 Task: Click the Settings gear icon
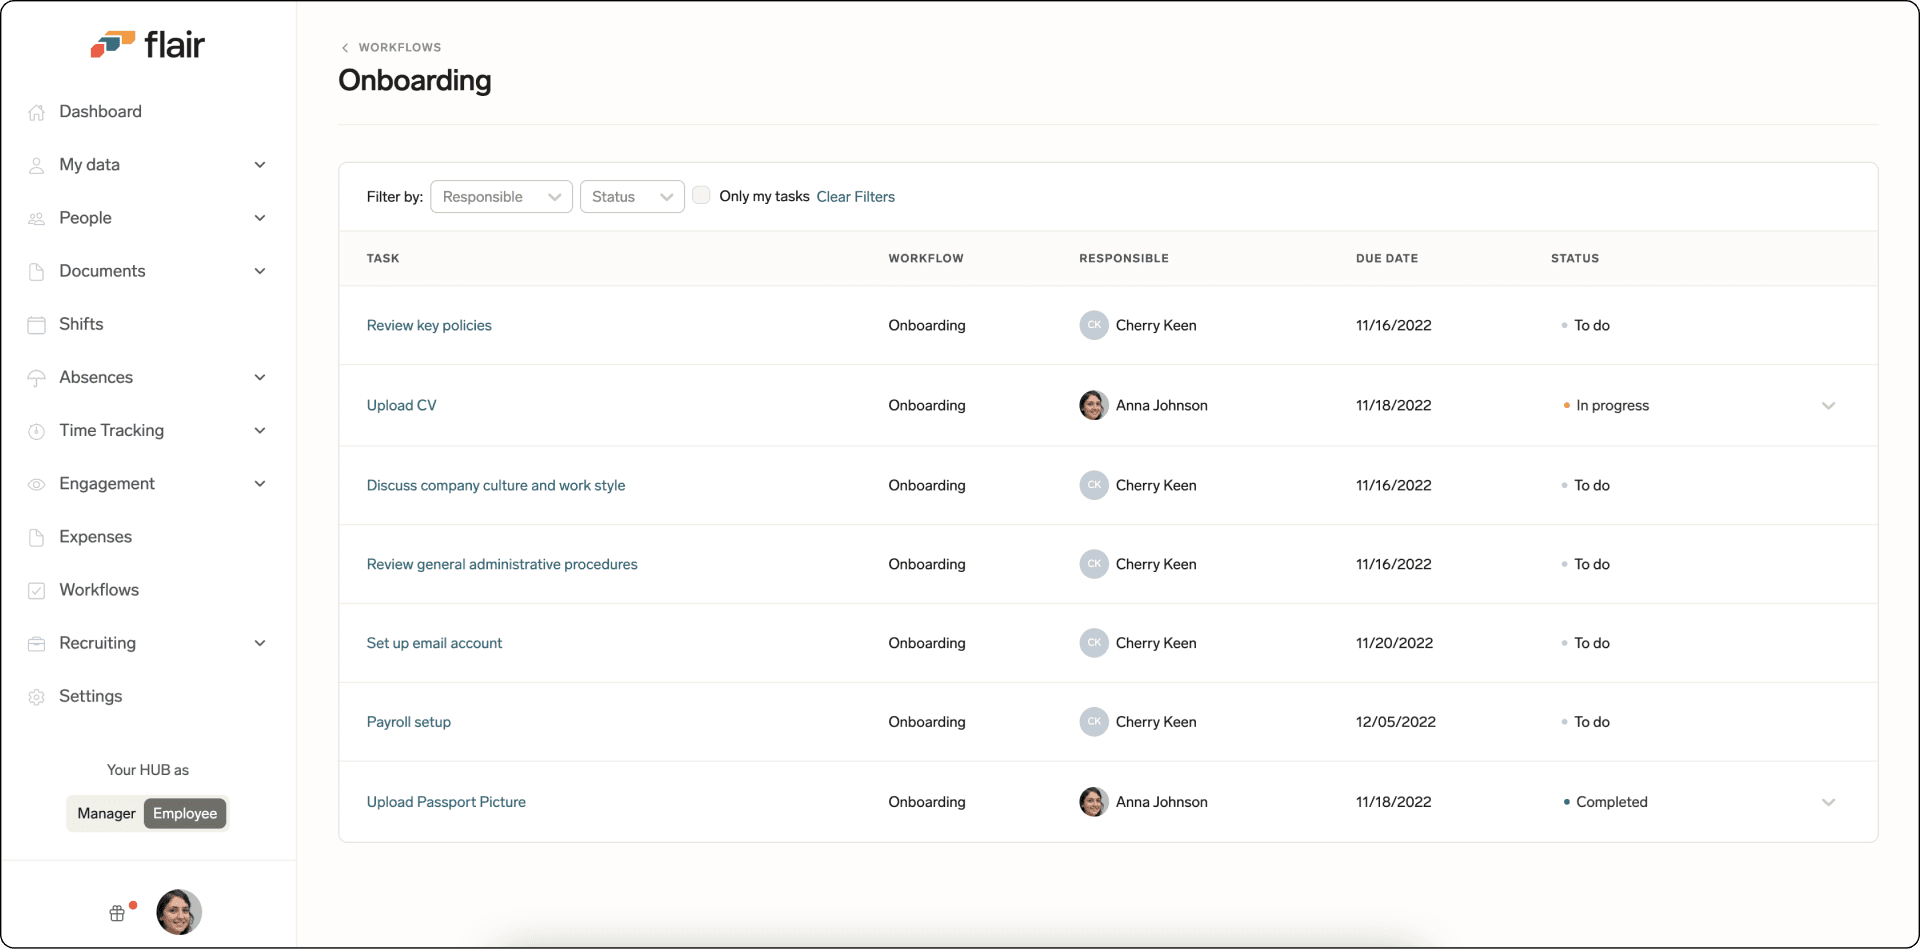click(37, 697)
